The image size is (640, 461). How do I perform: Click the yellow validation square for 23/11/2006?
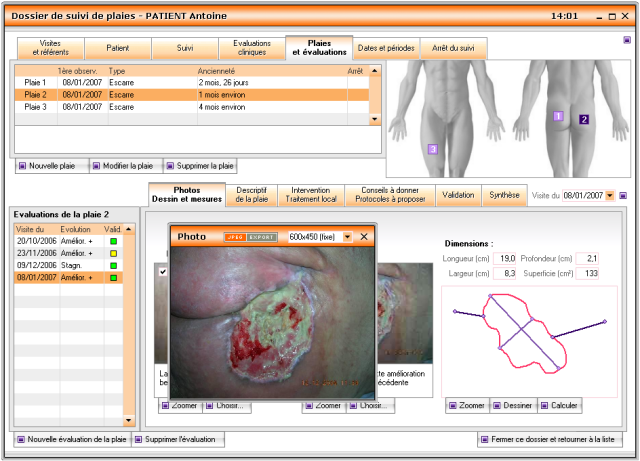(113, 254)
